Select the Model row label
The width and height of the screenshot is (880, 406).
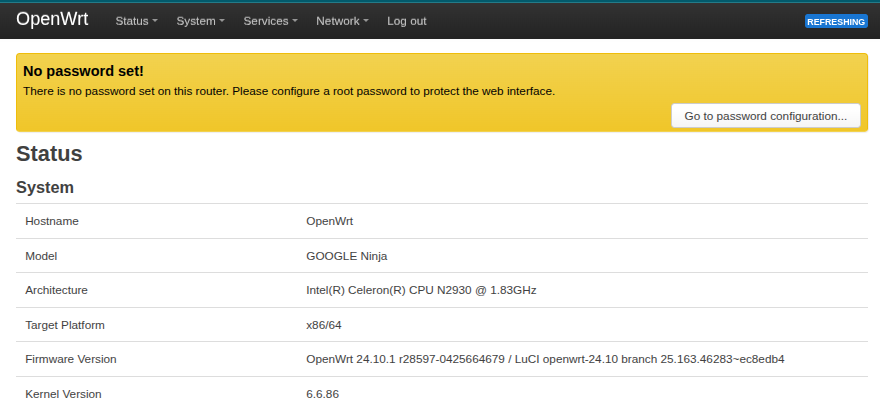click(41, 256)
